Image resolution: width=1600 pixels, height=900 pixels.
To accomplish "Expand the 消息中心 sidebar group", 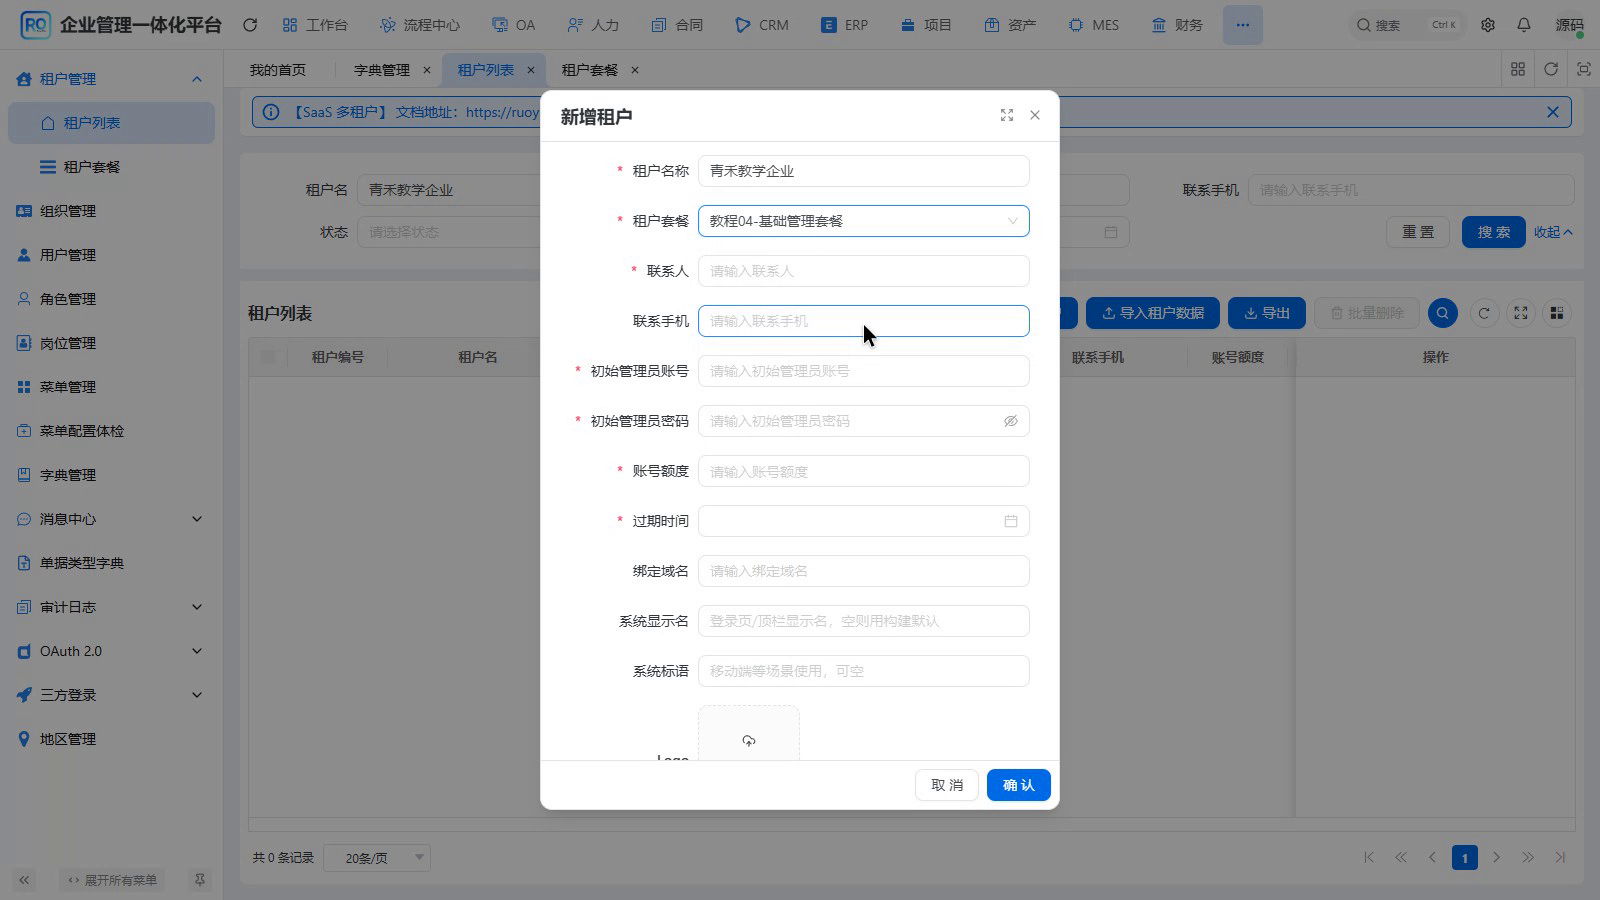I will [x=112, y=519].
